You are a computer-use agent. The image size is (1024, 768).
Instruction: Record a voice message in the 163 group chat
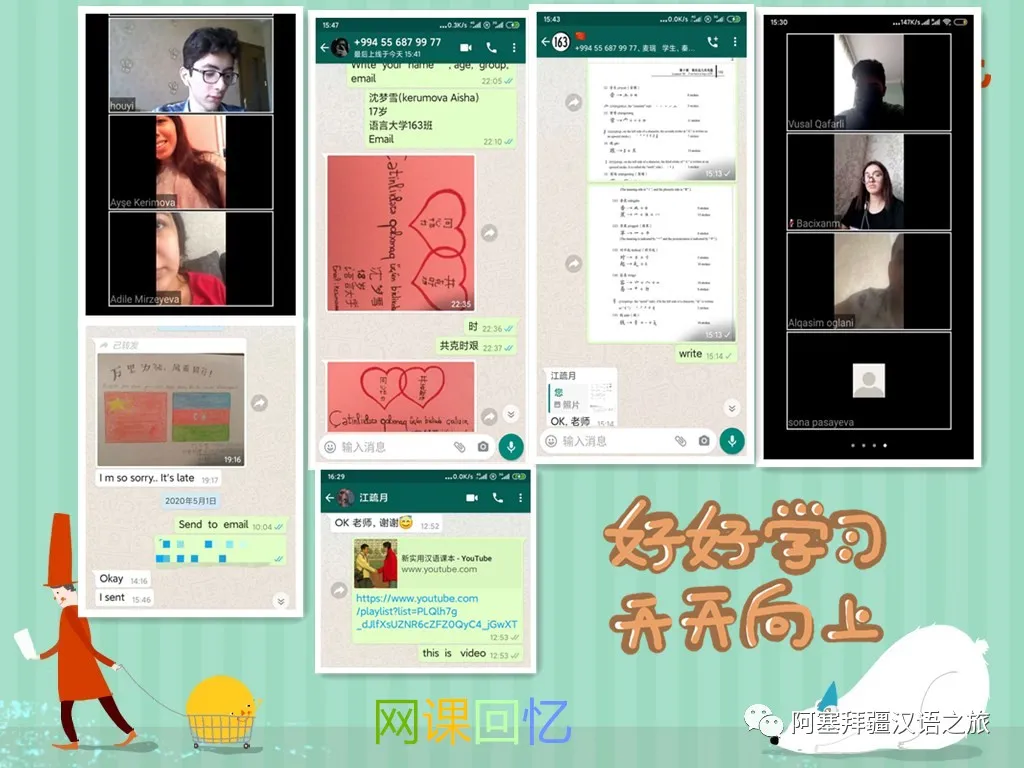pyautogui.click(x=732, y=441)
